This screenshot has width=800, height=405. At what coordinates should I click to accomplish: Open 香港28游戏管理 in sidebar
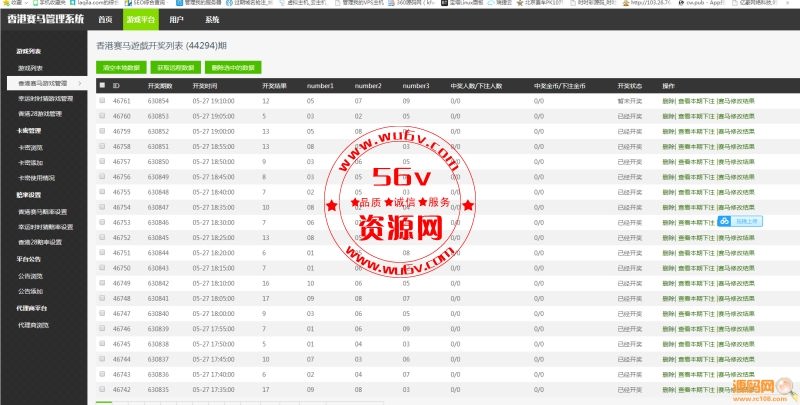(x=40, y=114)
